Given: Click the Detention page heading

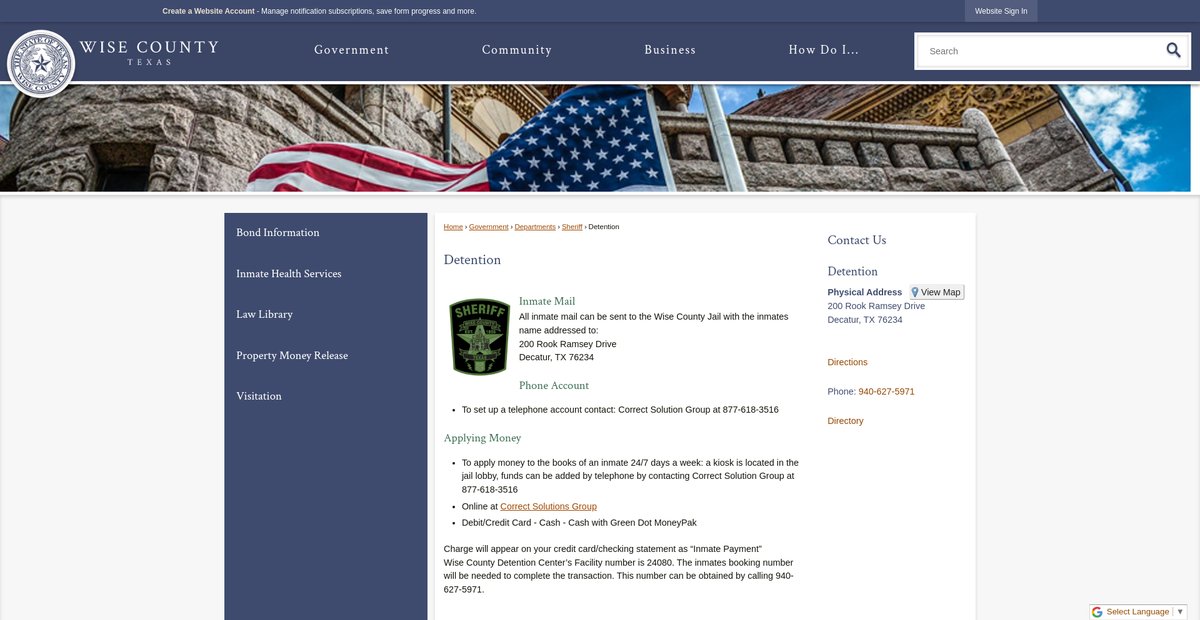Looking at the screenshot, I should (x=472, y=260).
